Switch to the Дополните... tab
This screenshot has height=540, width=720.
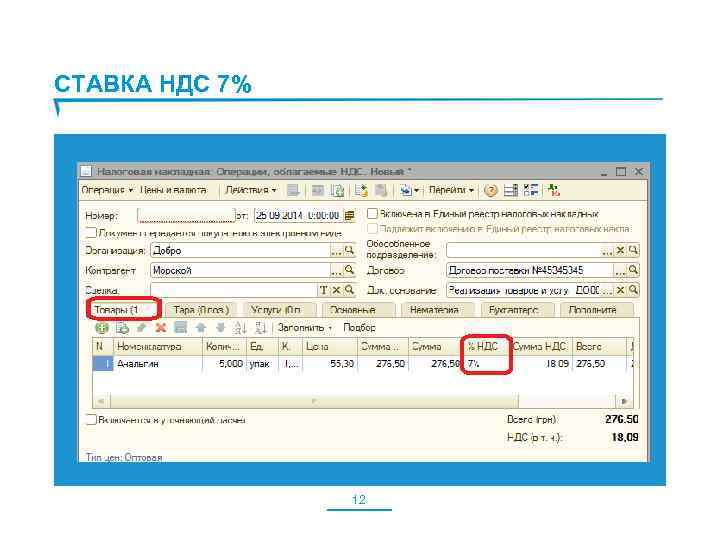point(596,310)
